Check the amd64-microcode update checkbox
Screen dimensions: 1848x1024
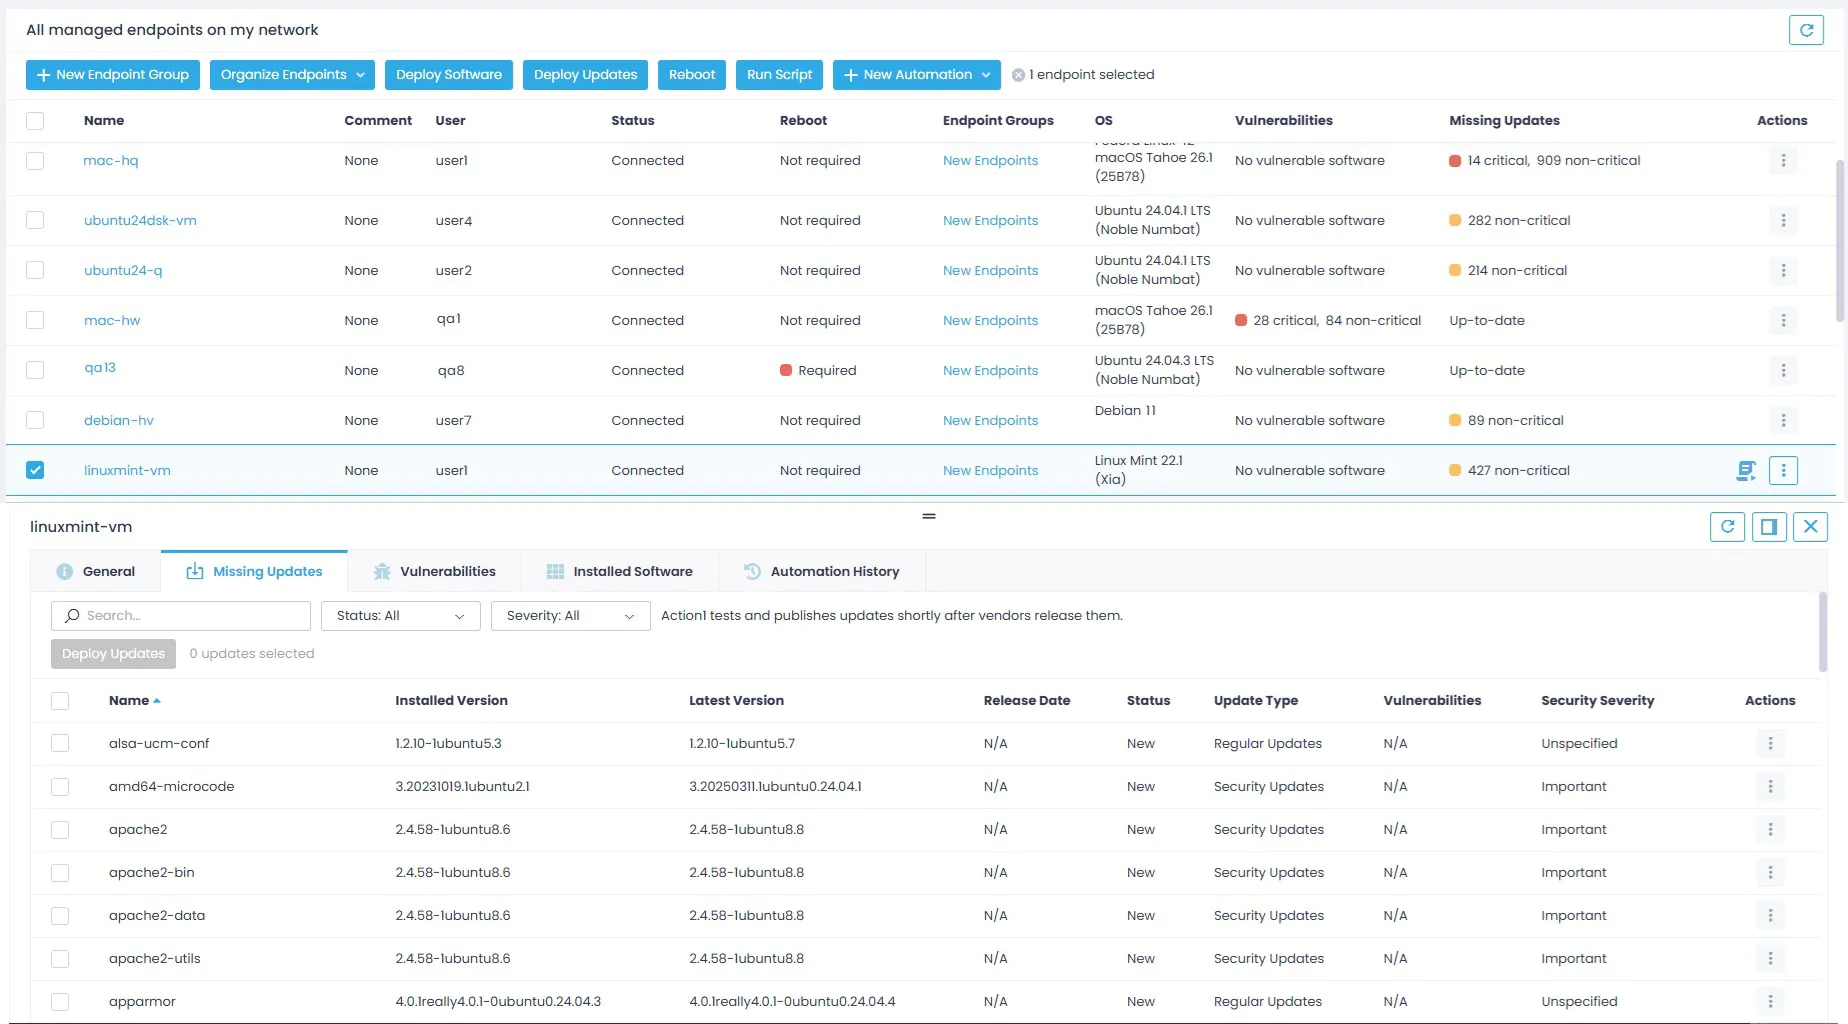pos(60,787)
